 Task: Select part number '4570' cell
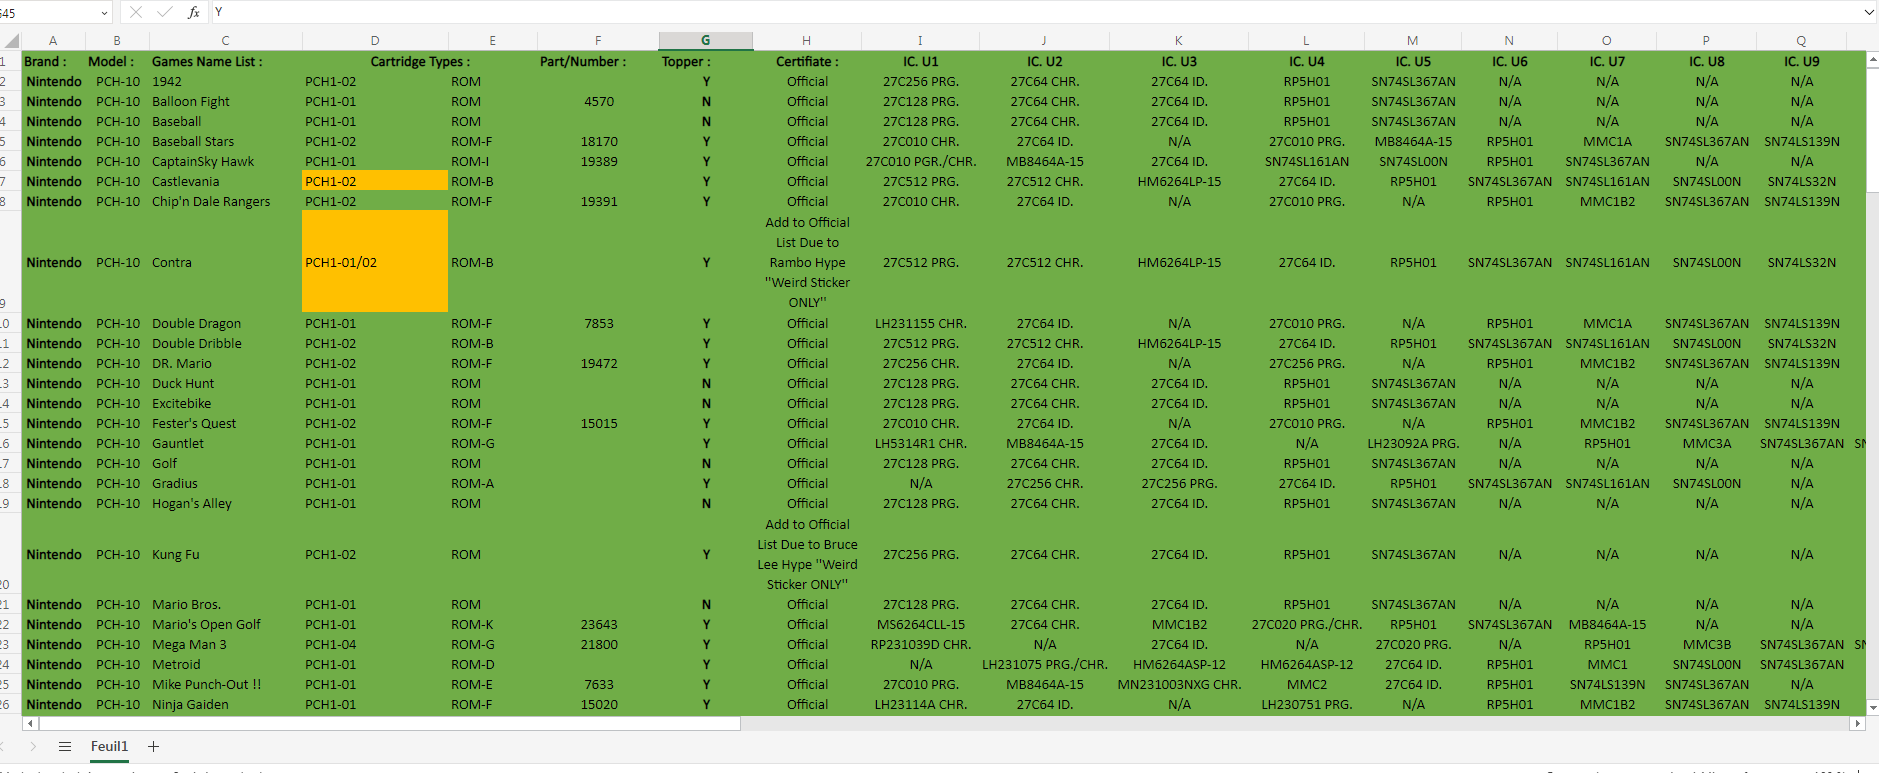598,101
